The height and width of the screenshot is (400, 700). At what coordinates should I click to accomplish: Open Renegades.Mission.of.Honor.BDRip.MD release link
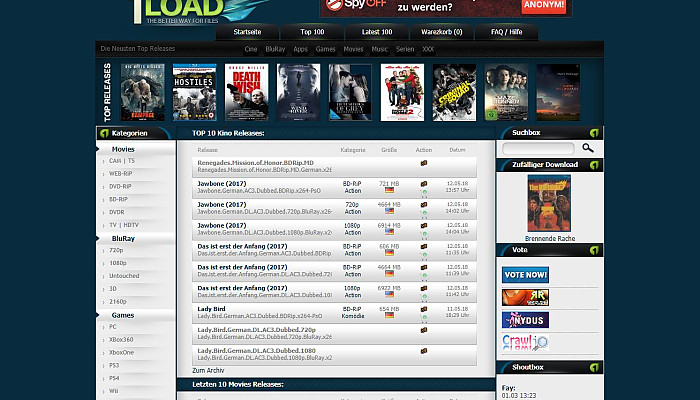click(255, 163)
